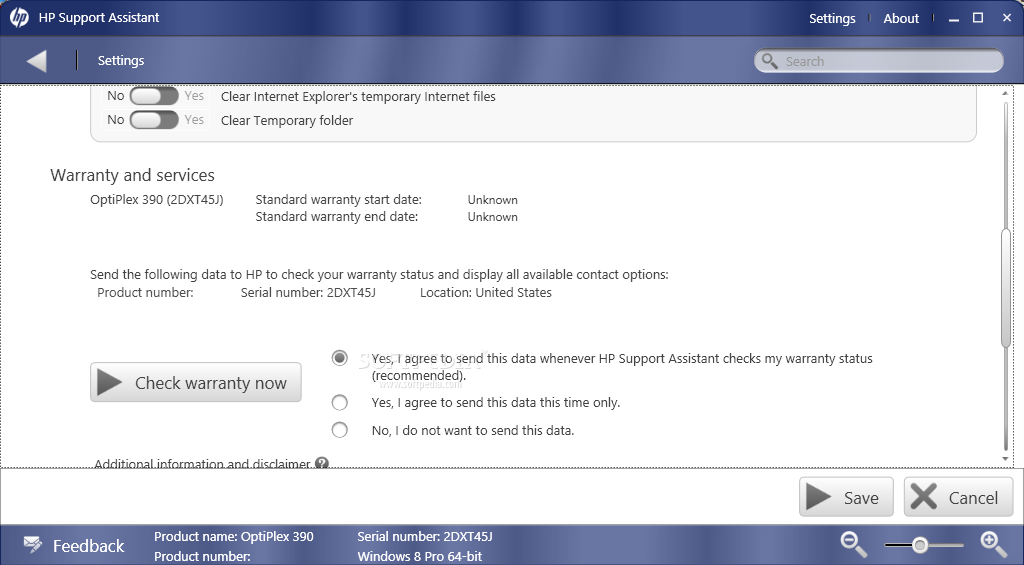Image resolution: width=1024 pixels, height=565 pixels.
Task: Click Serial number: 2DXT45J in data row
Action: (x=308, y=293)
